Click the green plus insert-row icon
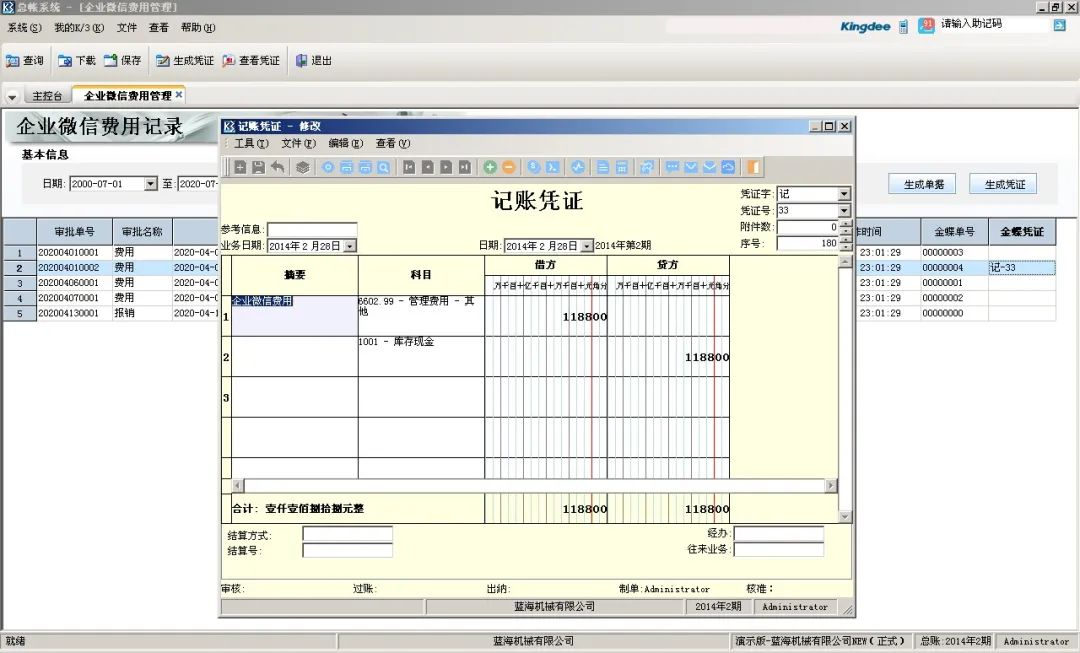The width and height of the screenshot is (1080, 653). pyautogui.click(x=490, y=167)
